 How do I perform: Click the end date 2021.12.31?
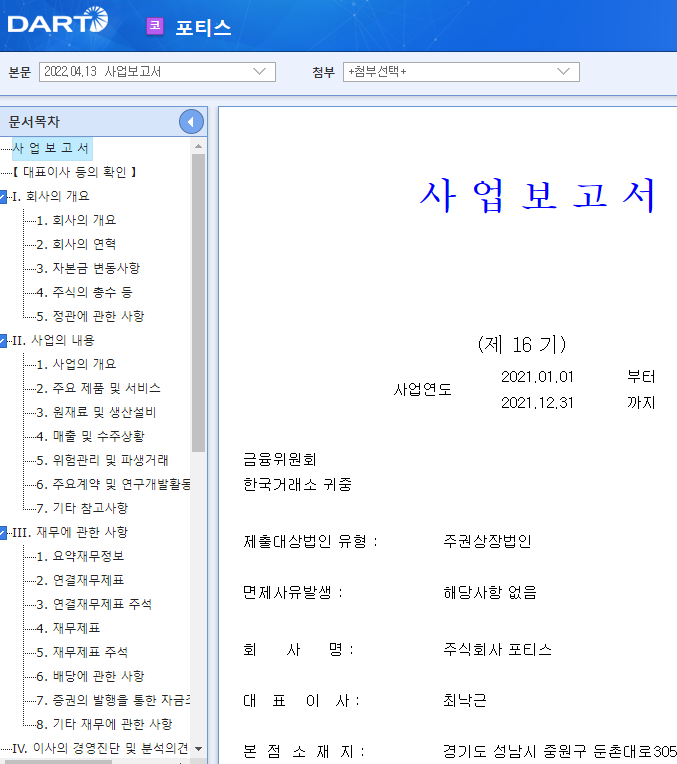point(537,403)
